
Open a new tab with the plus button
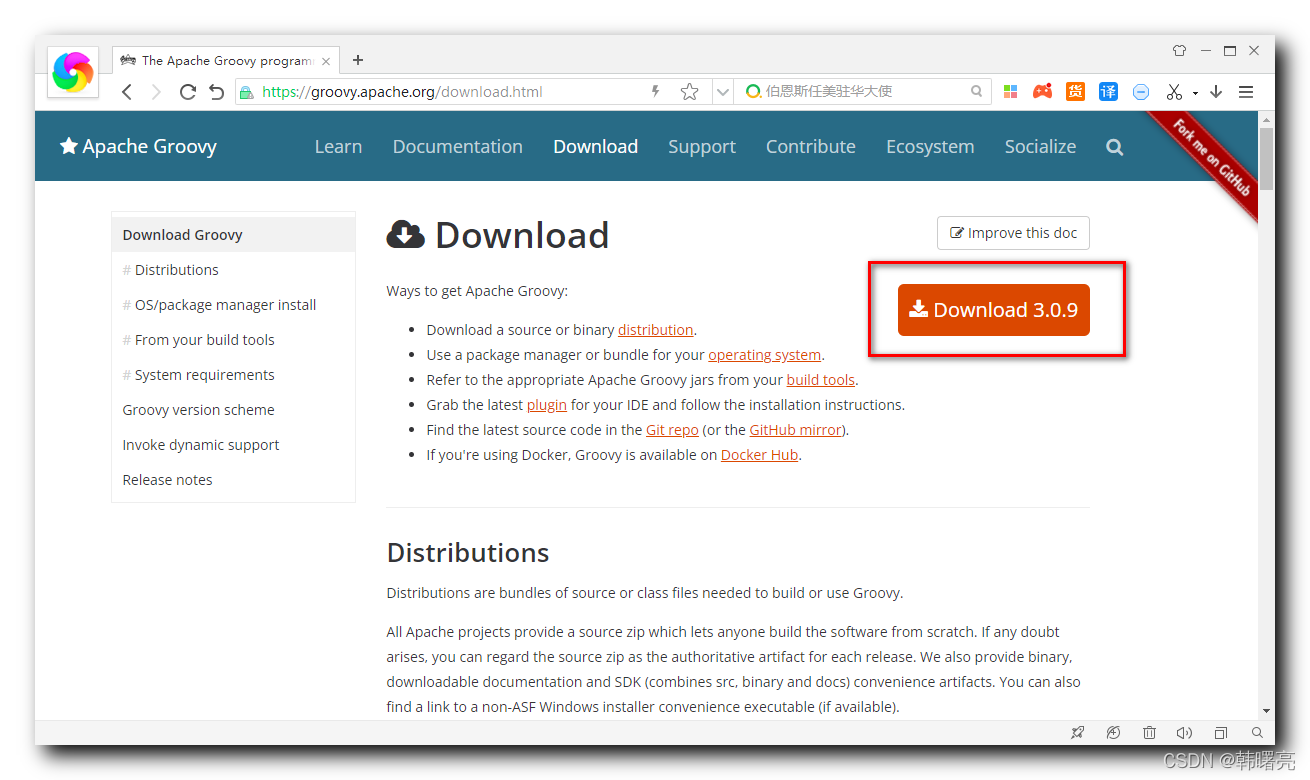pos(358,60)
